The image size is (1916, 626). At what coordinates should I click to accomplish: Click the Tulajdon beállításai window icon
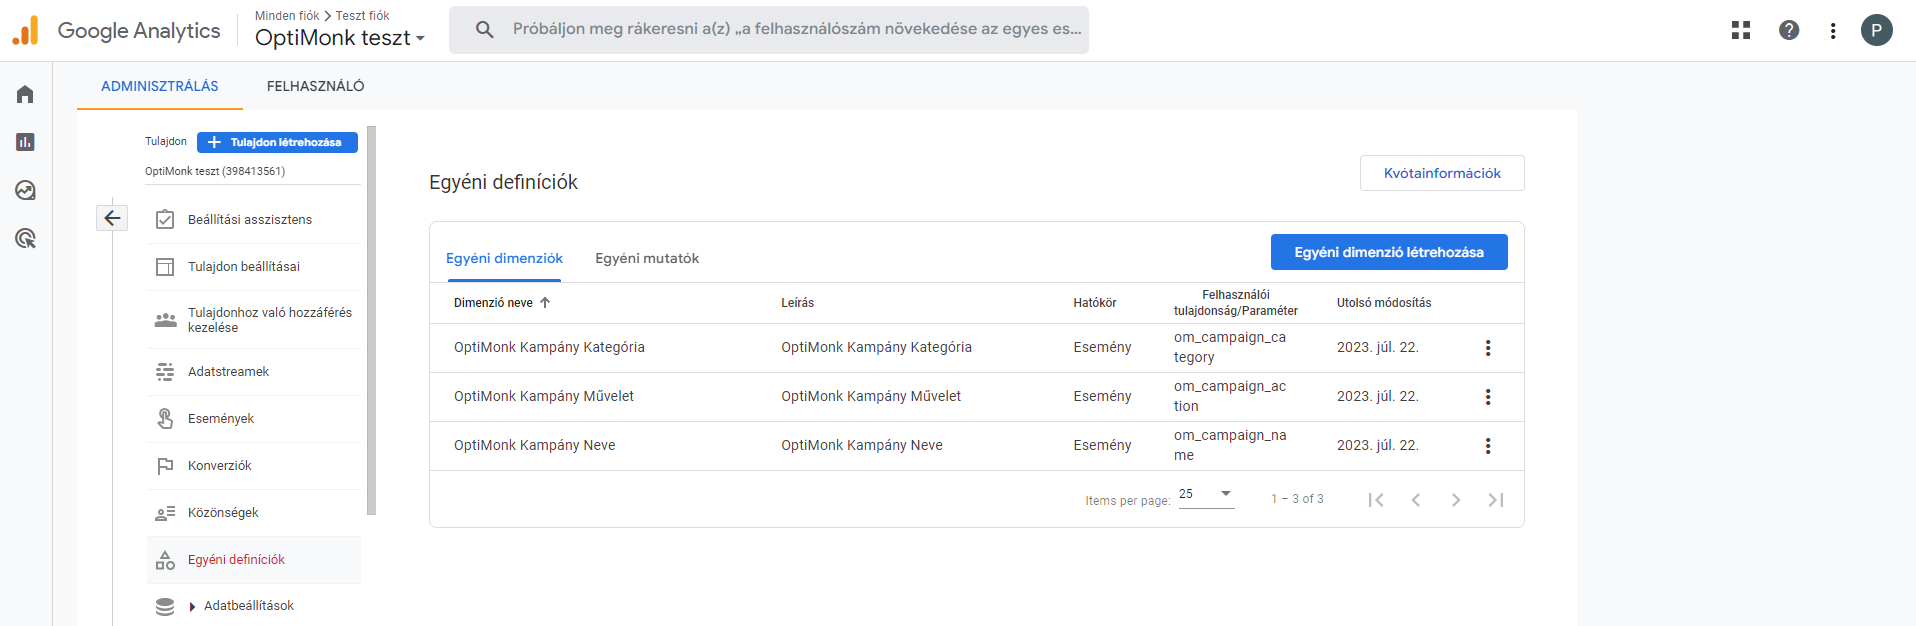coord(165,267)
